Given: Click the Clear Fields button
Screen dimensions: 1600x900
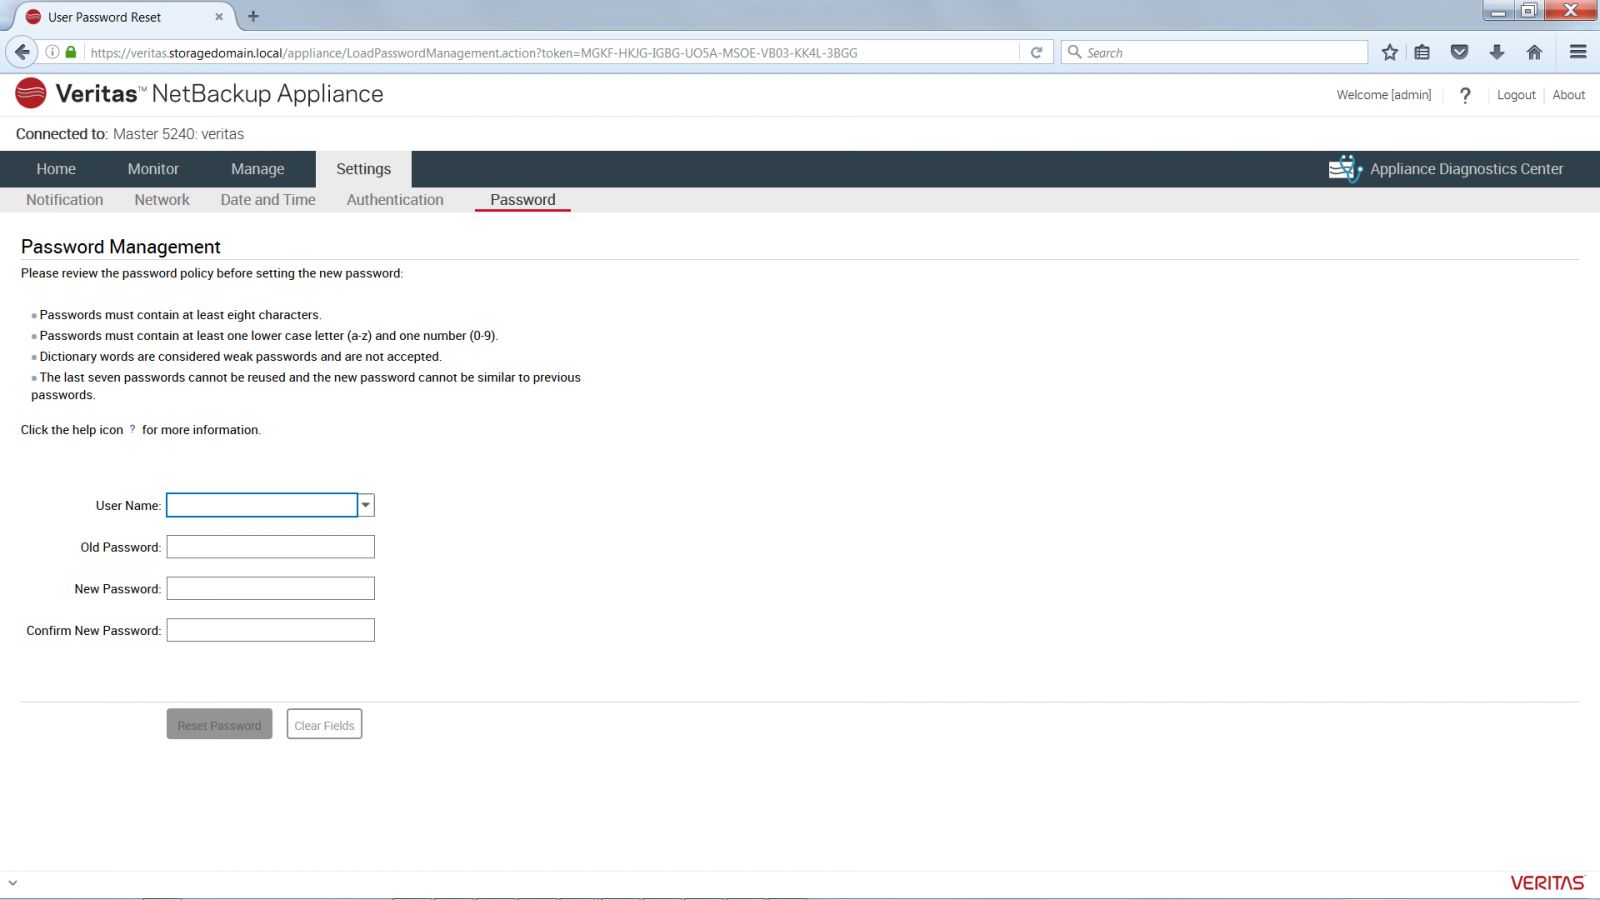Looking at the screenshot, I should coord(324,725).
